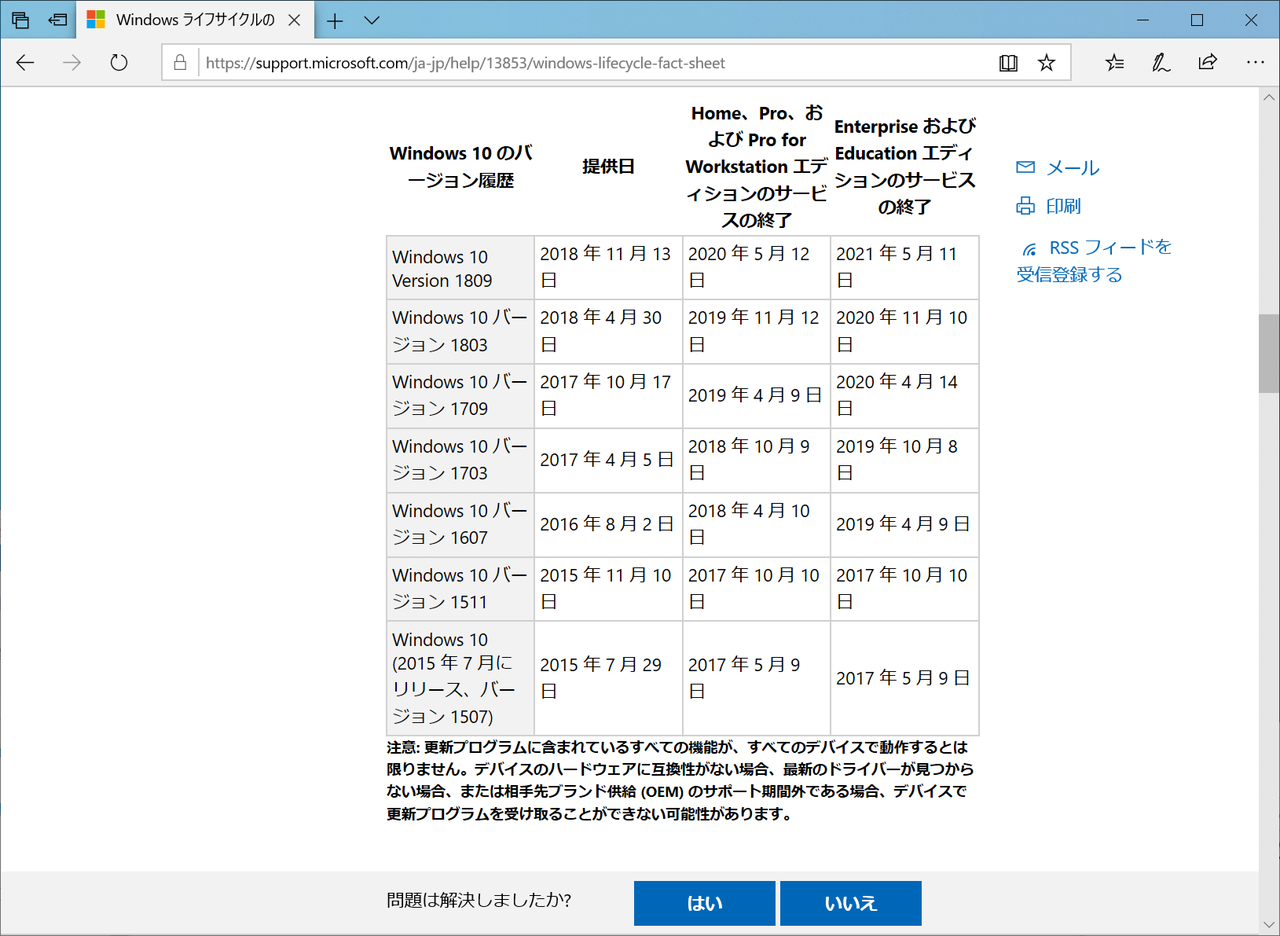The image size is (1280, 936).
Task: Open the tabs you've set aside icon
Action: click(x=21, y=20)
